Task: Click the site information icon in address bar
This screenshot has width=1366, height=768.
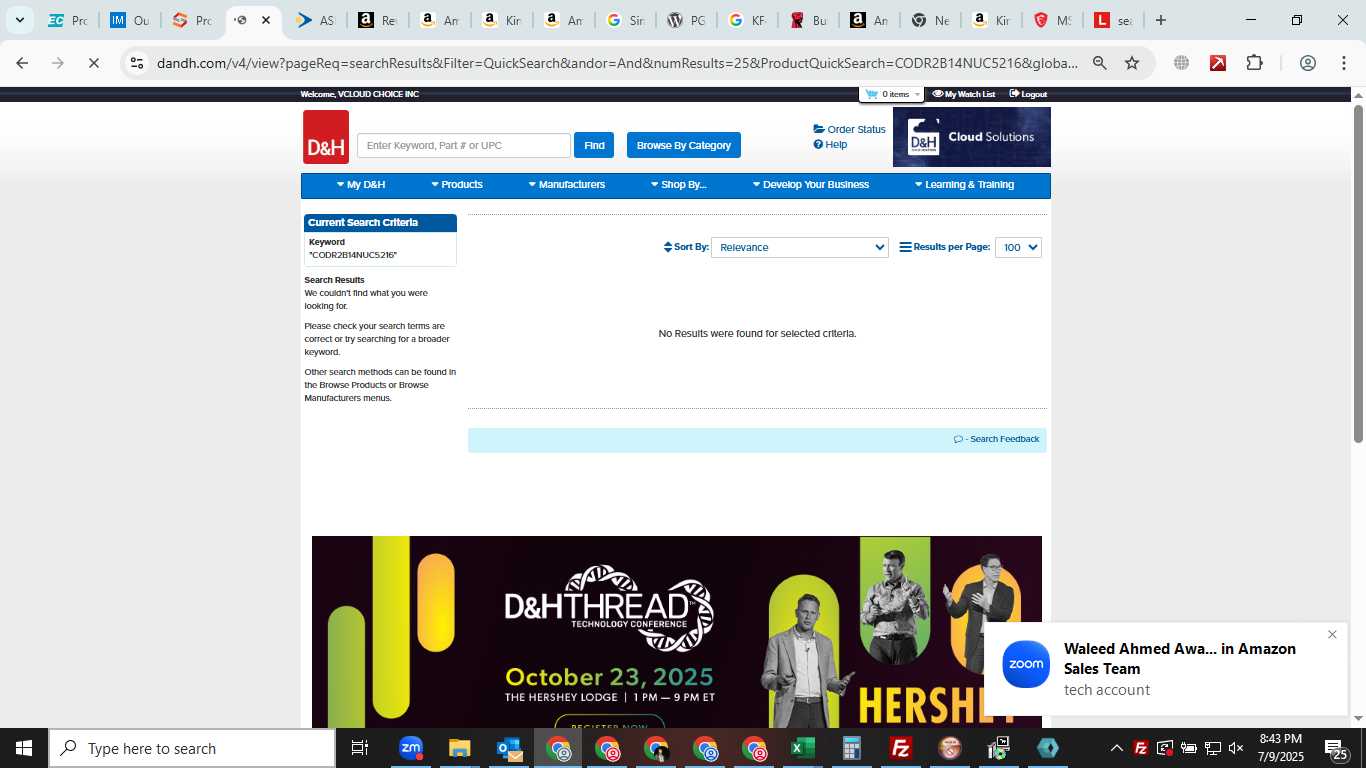Action: [x=137, y=63]
